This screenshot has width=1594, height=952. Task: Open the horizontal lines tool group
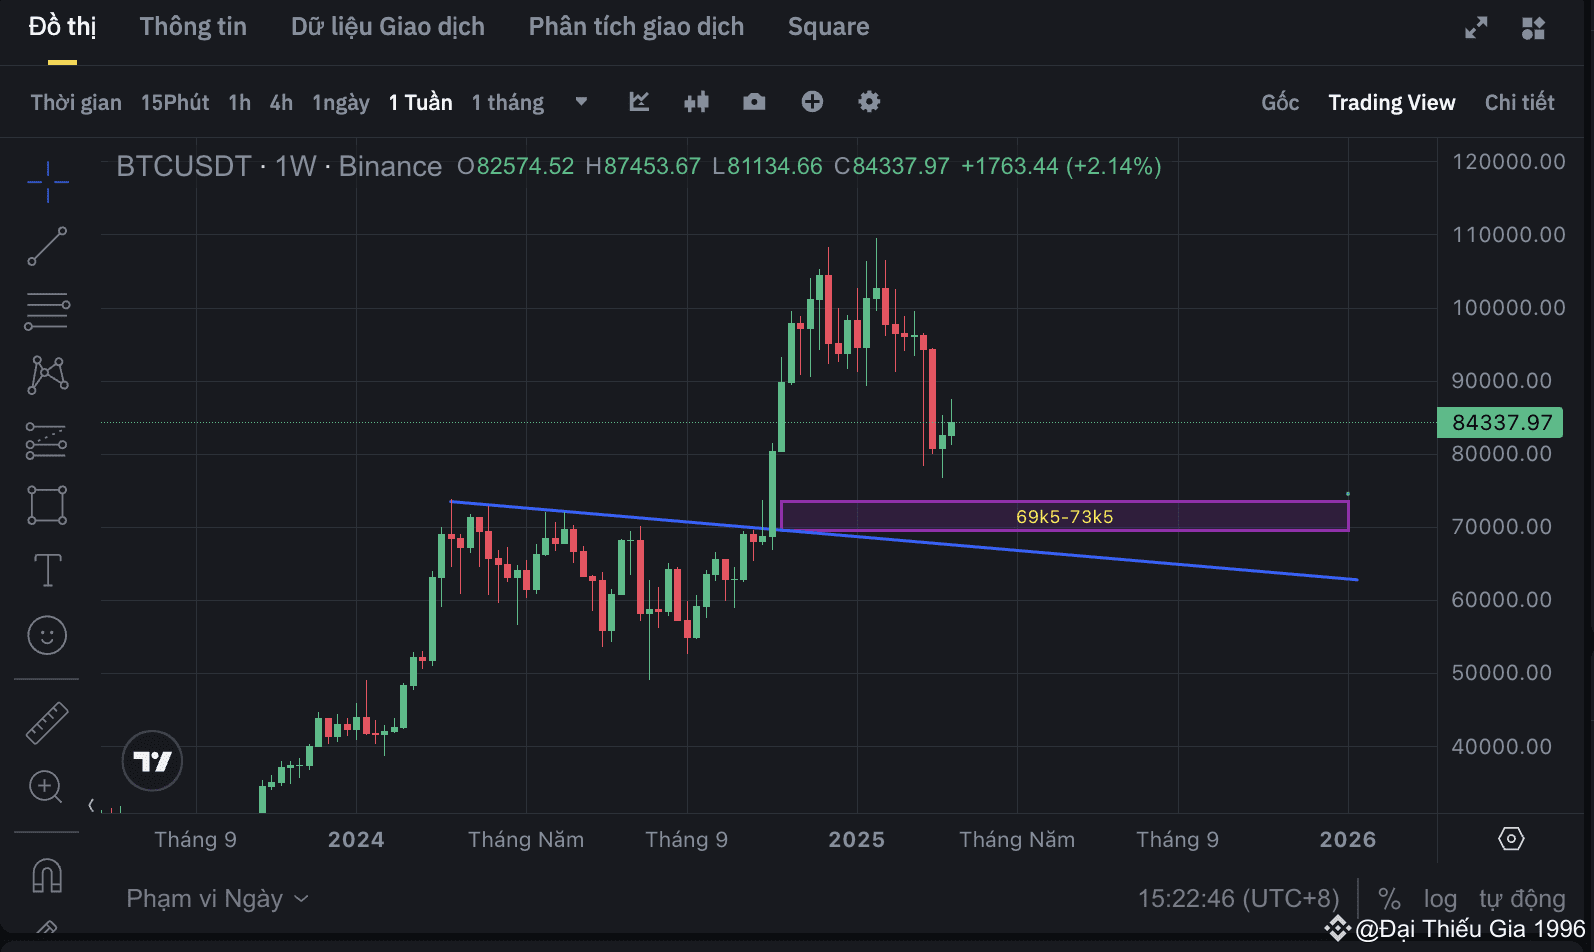(47, 311)
